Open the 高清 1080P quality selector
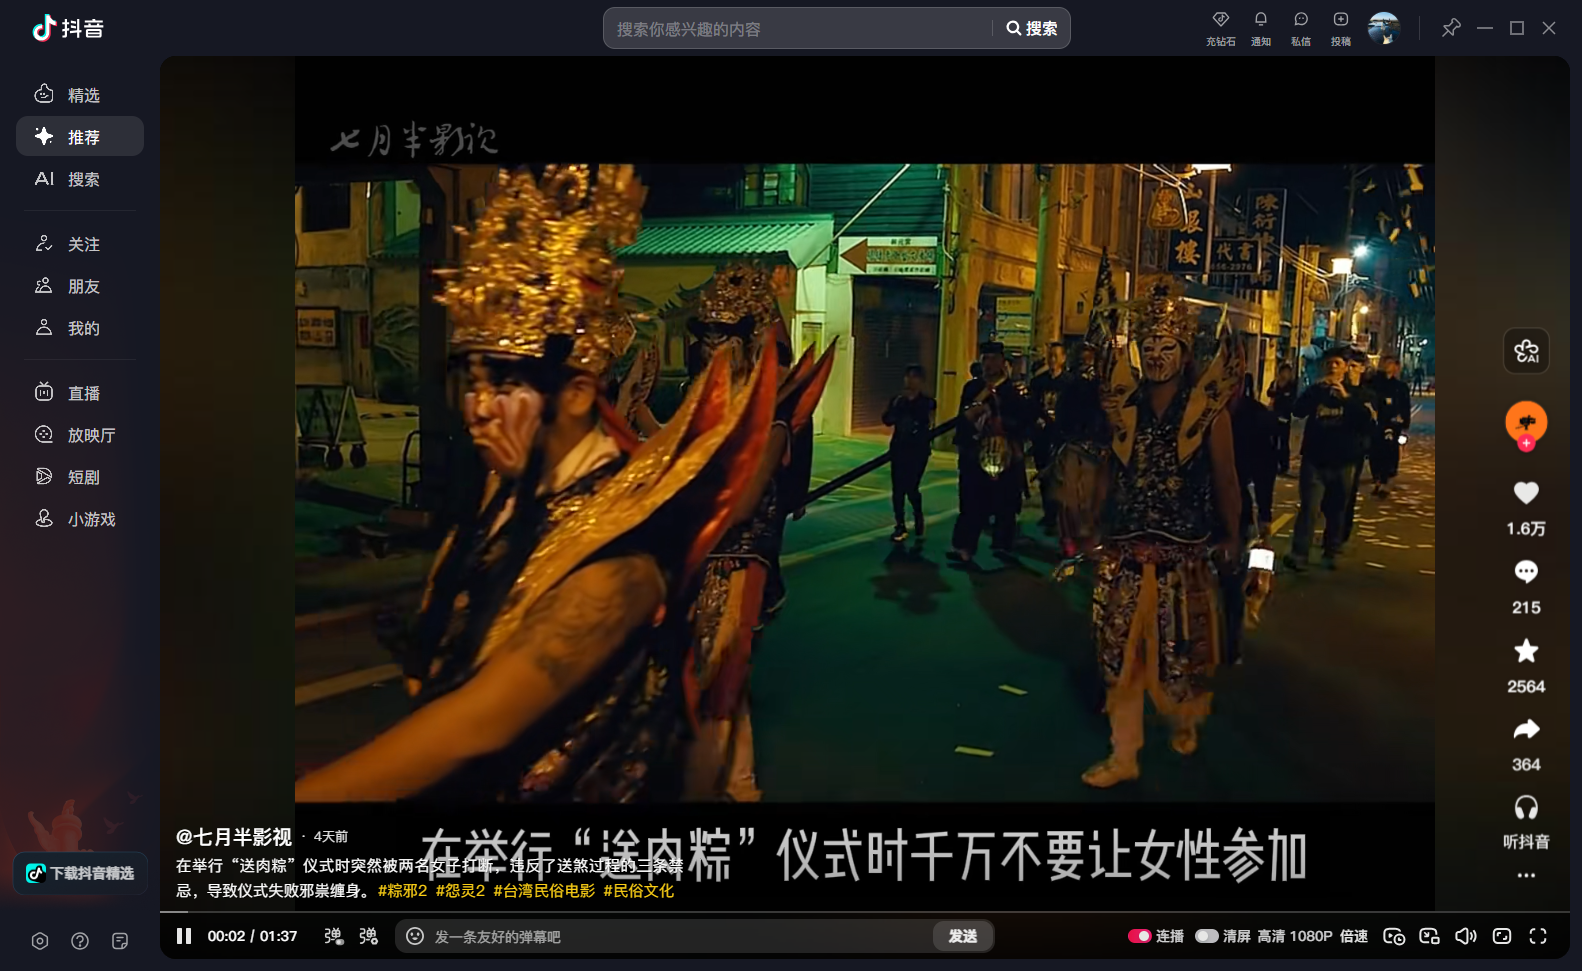Screen dimensions: 1582x971 click(1294, 936)
